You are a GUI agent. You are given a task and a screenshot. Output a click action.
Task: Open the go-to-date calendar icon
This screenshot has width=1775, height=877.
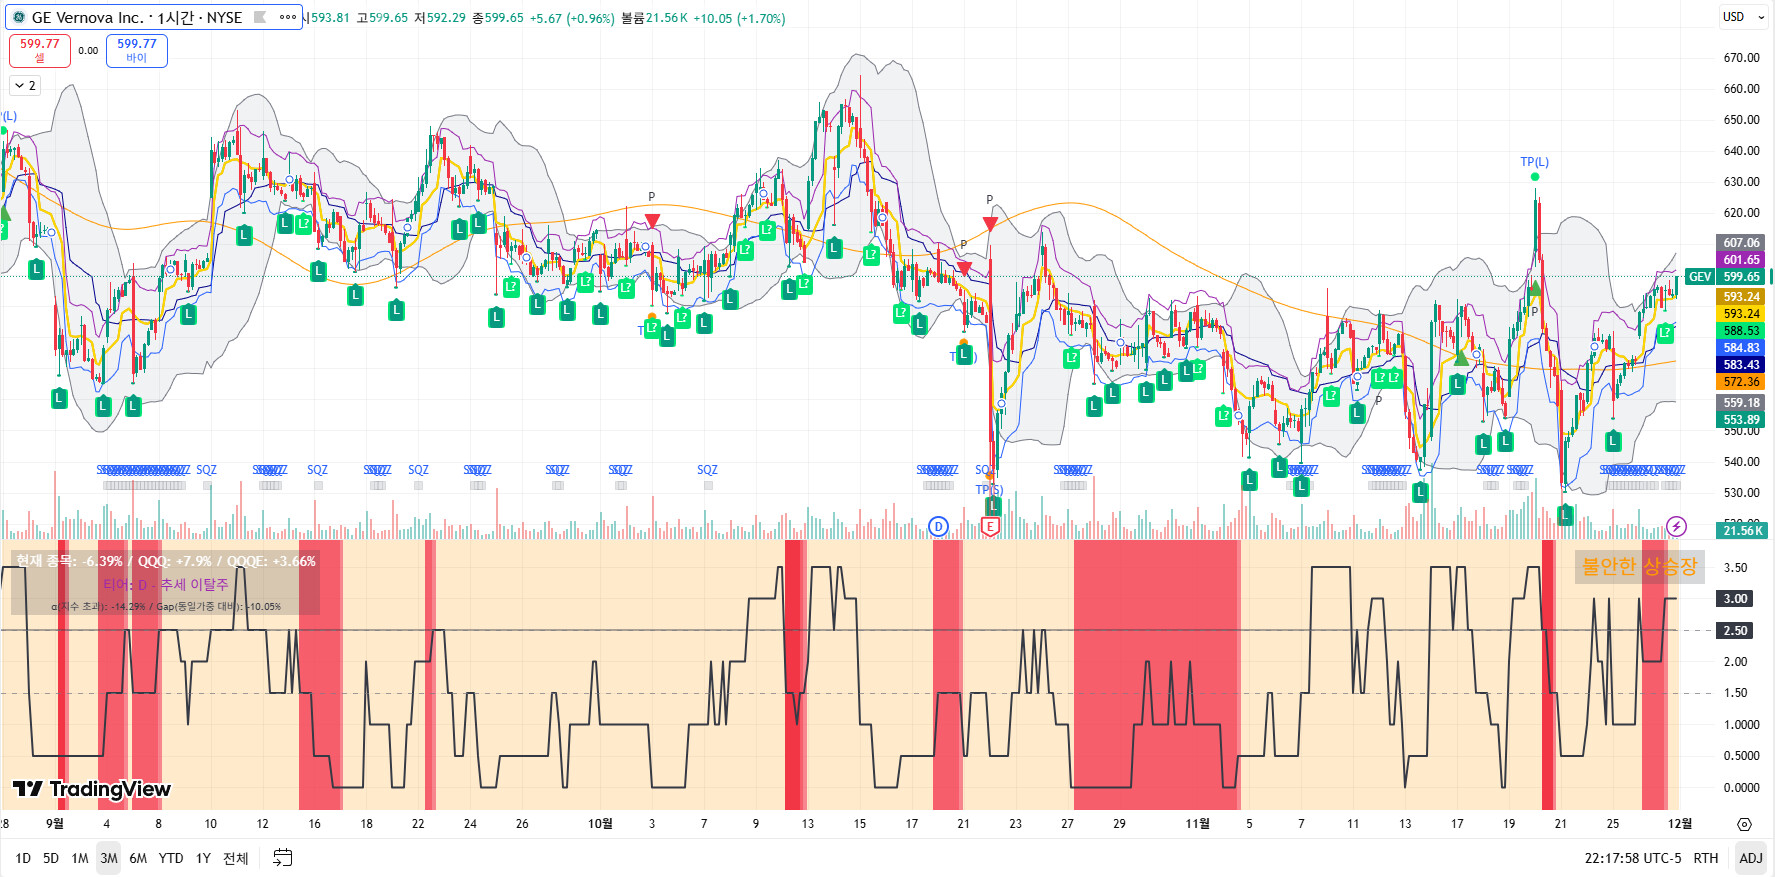point(283,858)
